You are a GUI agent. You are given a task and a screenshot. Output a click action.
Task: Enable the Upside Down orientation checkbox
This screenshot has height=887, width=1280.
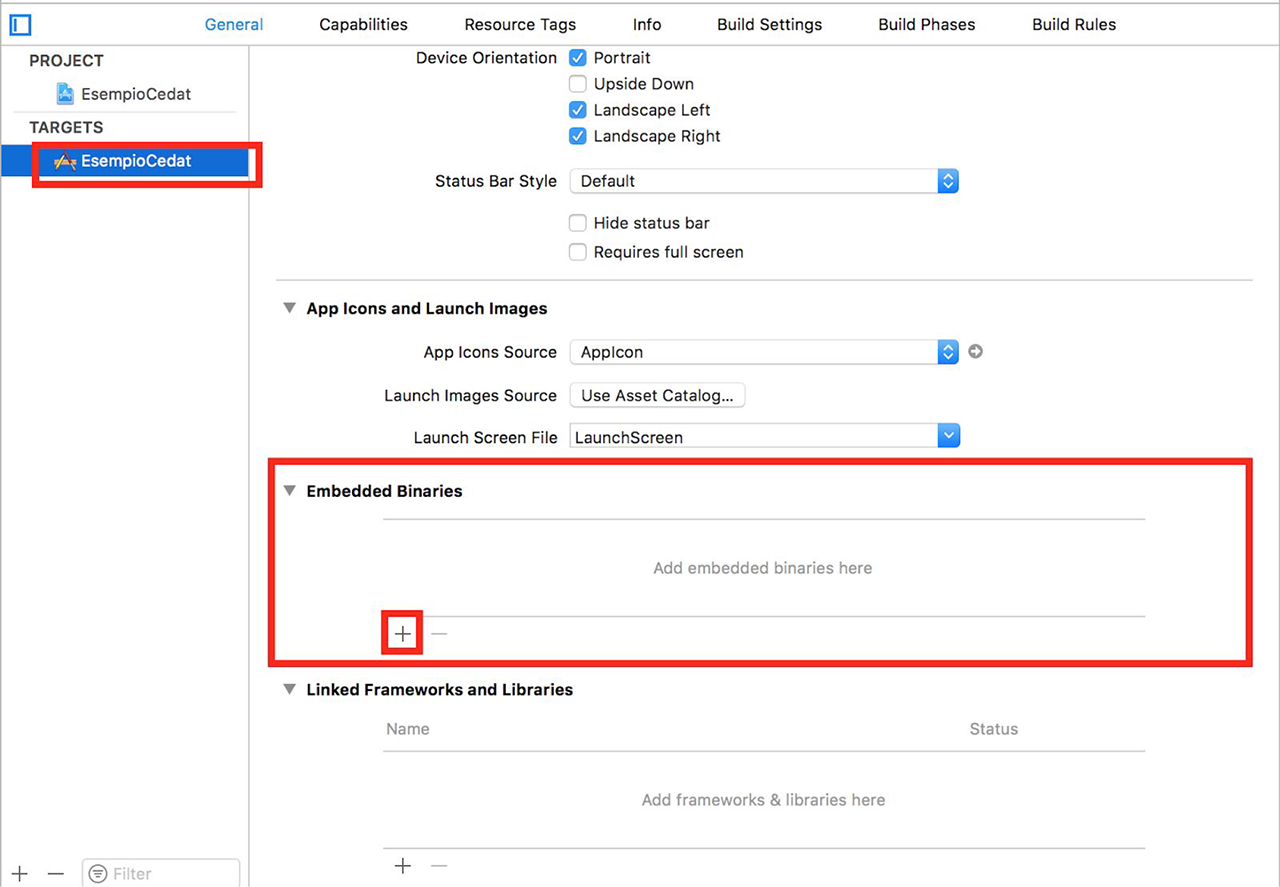(578, 84)
